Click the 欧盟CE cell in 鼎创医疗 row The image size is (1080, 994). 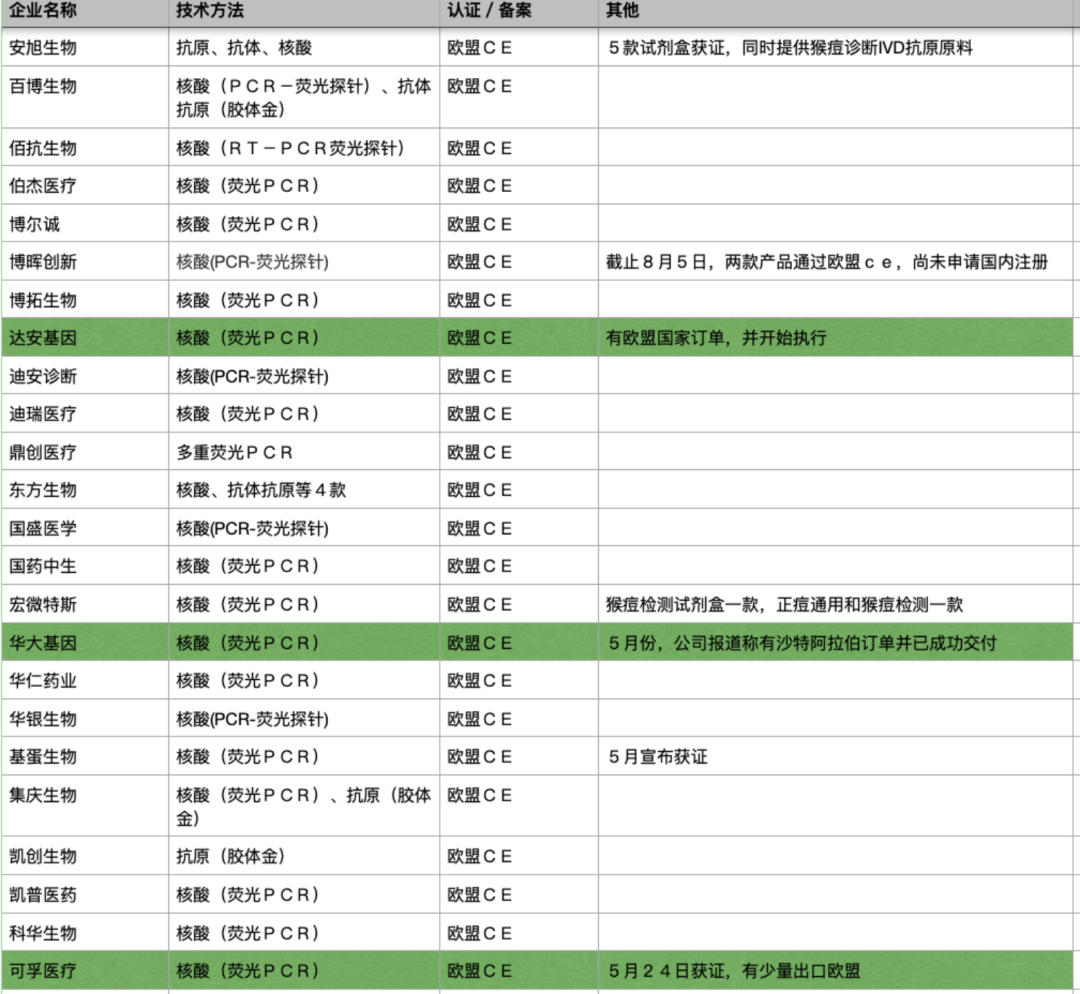[x=519, y=452]
